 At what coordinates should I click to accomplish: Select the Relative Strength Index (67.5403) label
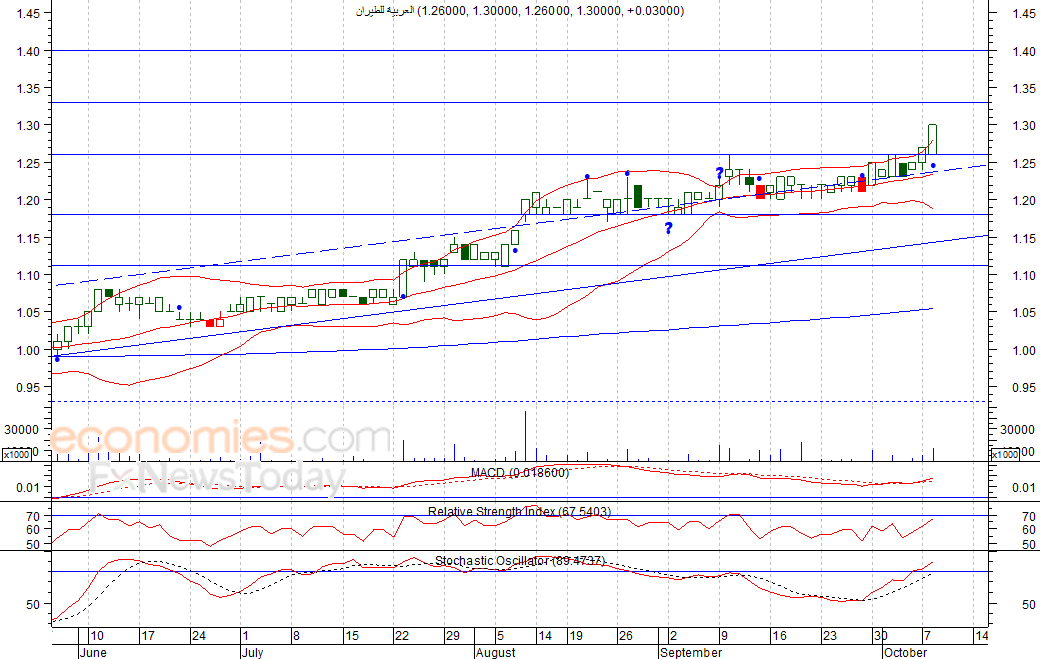[519, 512]
